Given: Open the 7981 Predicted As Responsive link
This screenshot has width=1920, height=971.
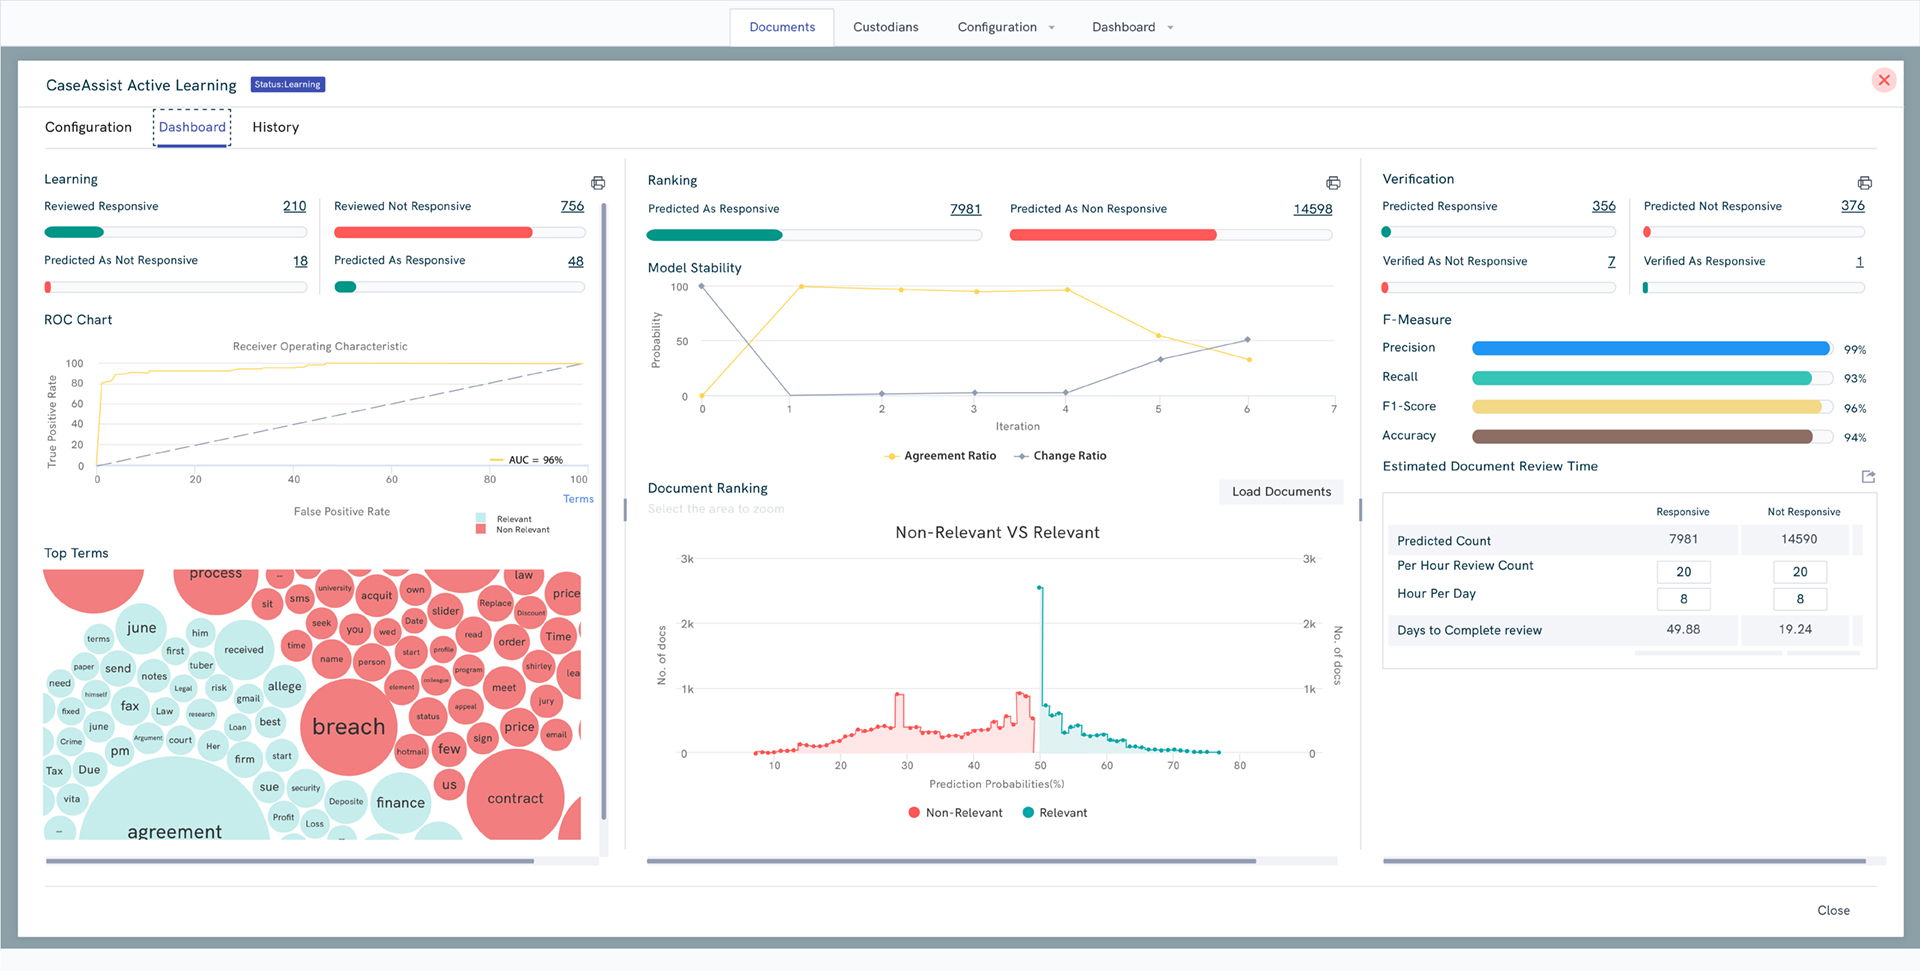Looking at the screenshot, I should coord(965,208).
